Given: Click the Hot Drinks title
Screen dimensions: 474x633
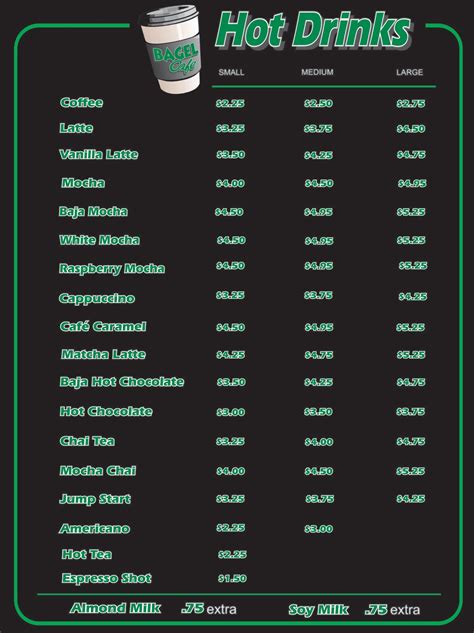Looking at the screenshot, I should (313, 29).
